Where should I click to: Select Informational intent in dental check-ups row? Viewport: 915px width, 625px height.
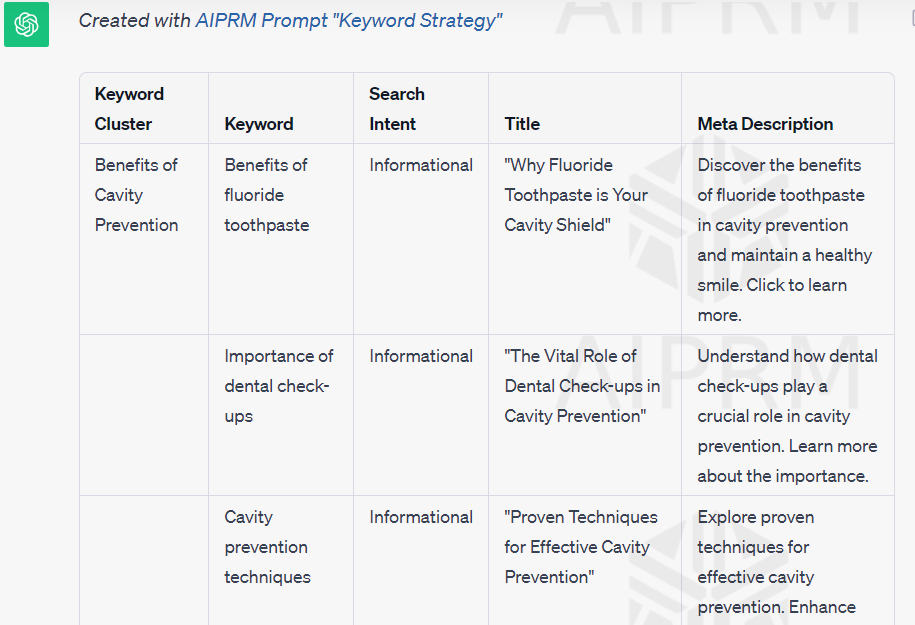[x=421, y=356]
